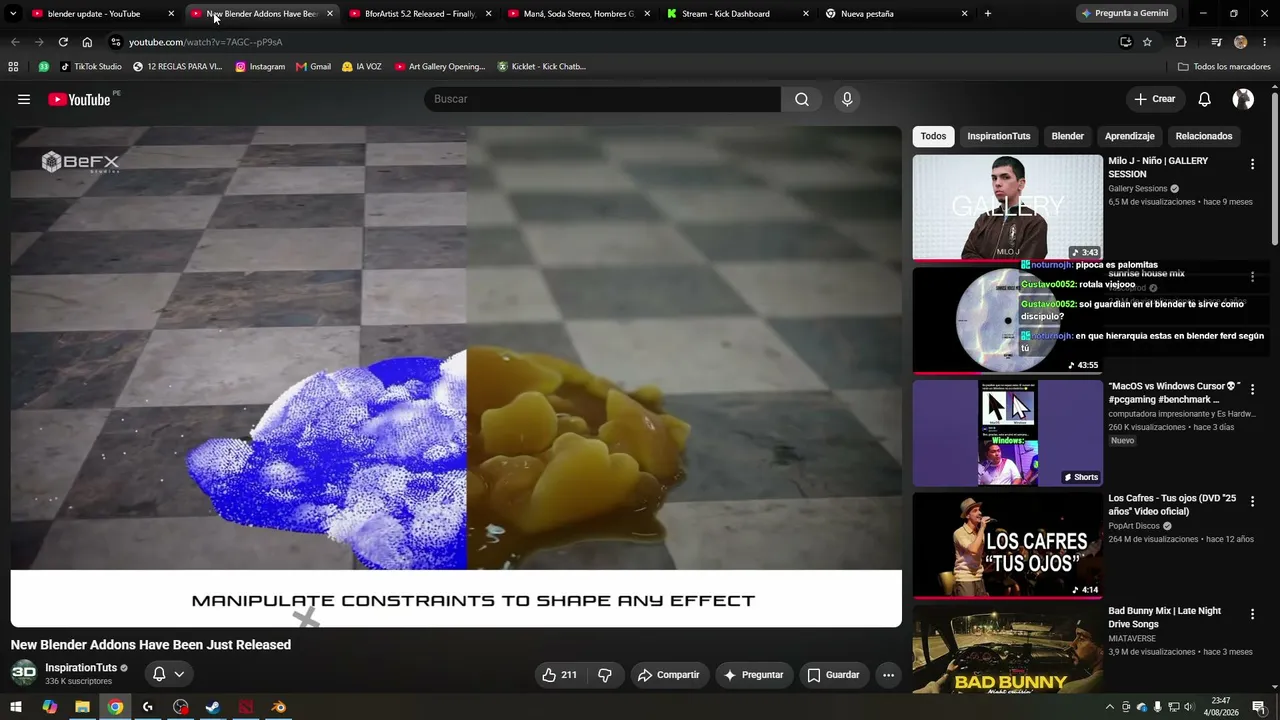Open Windows Start menu
This screenshot has width=1280, height=720.
[16, 707]
